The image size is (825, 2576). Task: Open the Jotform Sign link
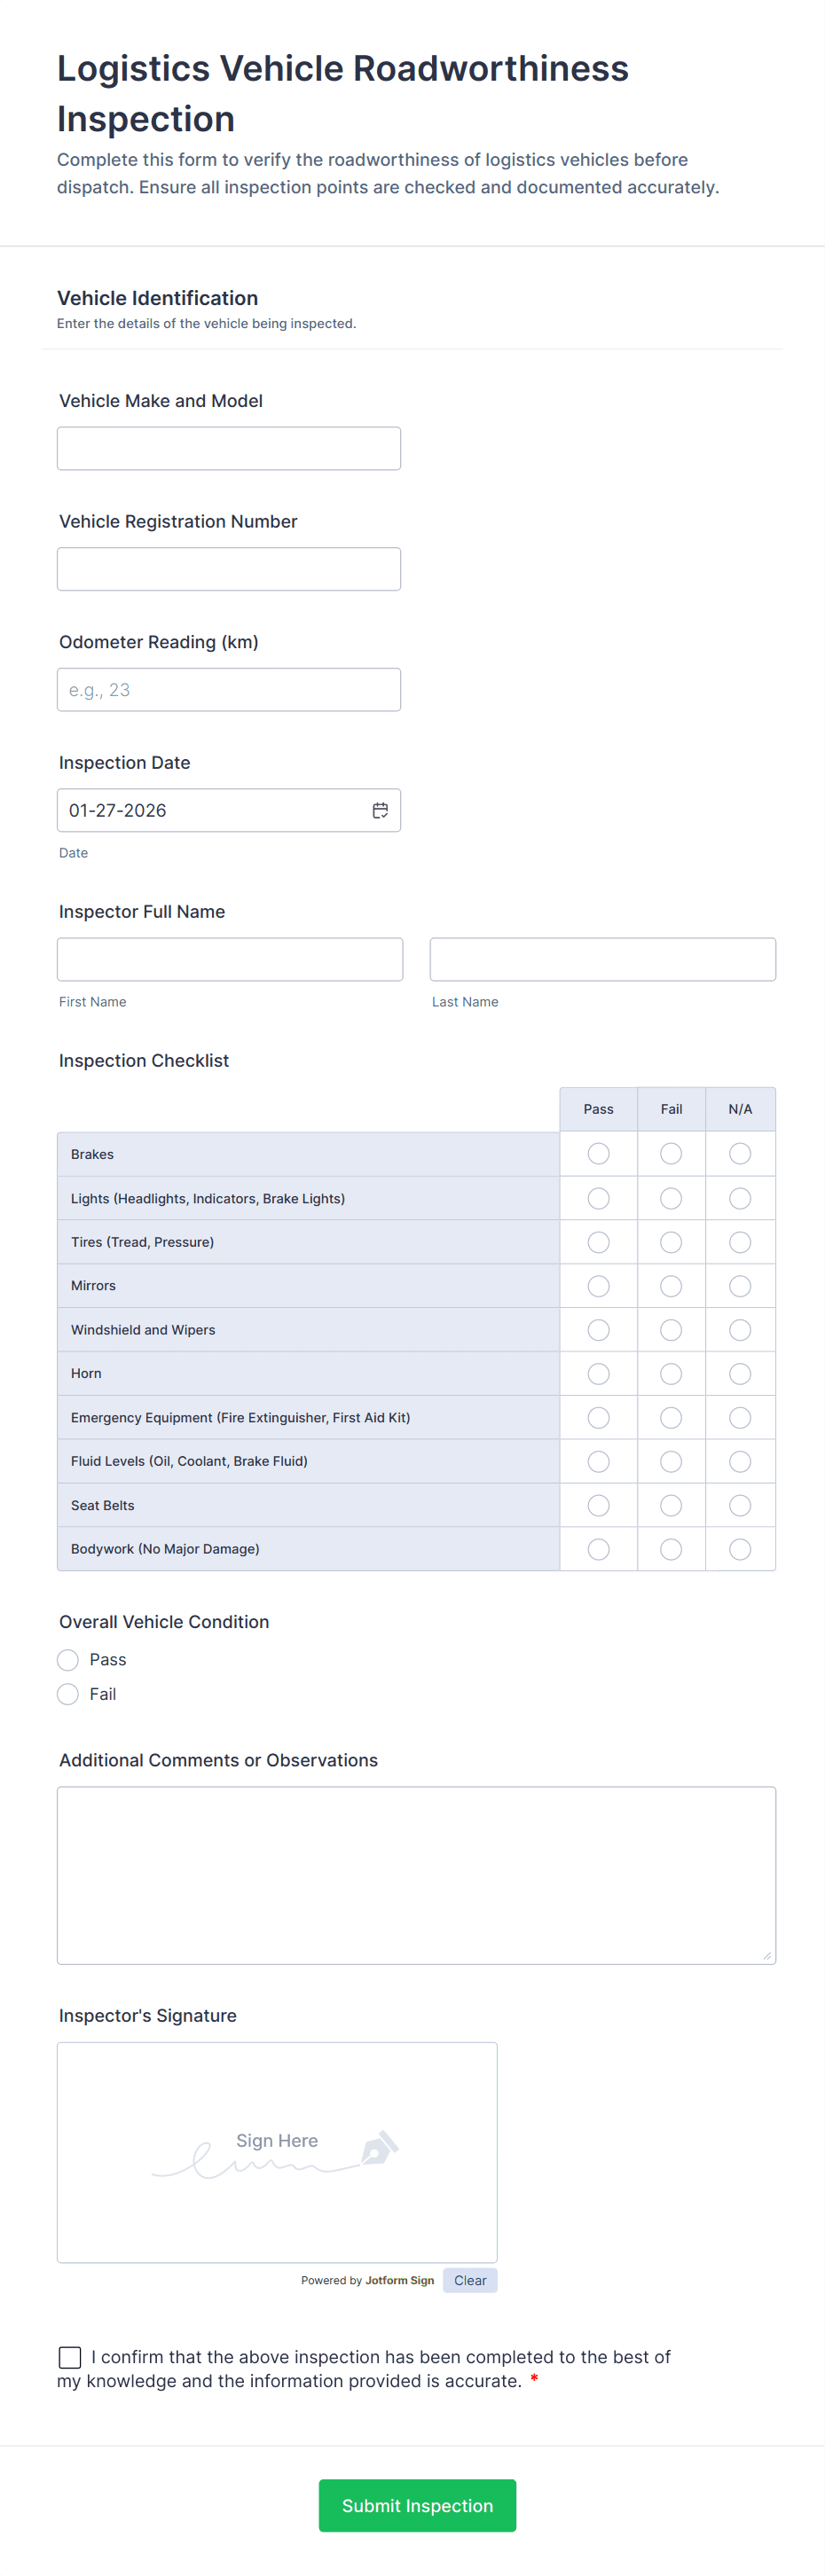coord(399,2281)
